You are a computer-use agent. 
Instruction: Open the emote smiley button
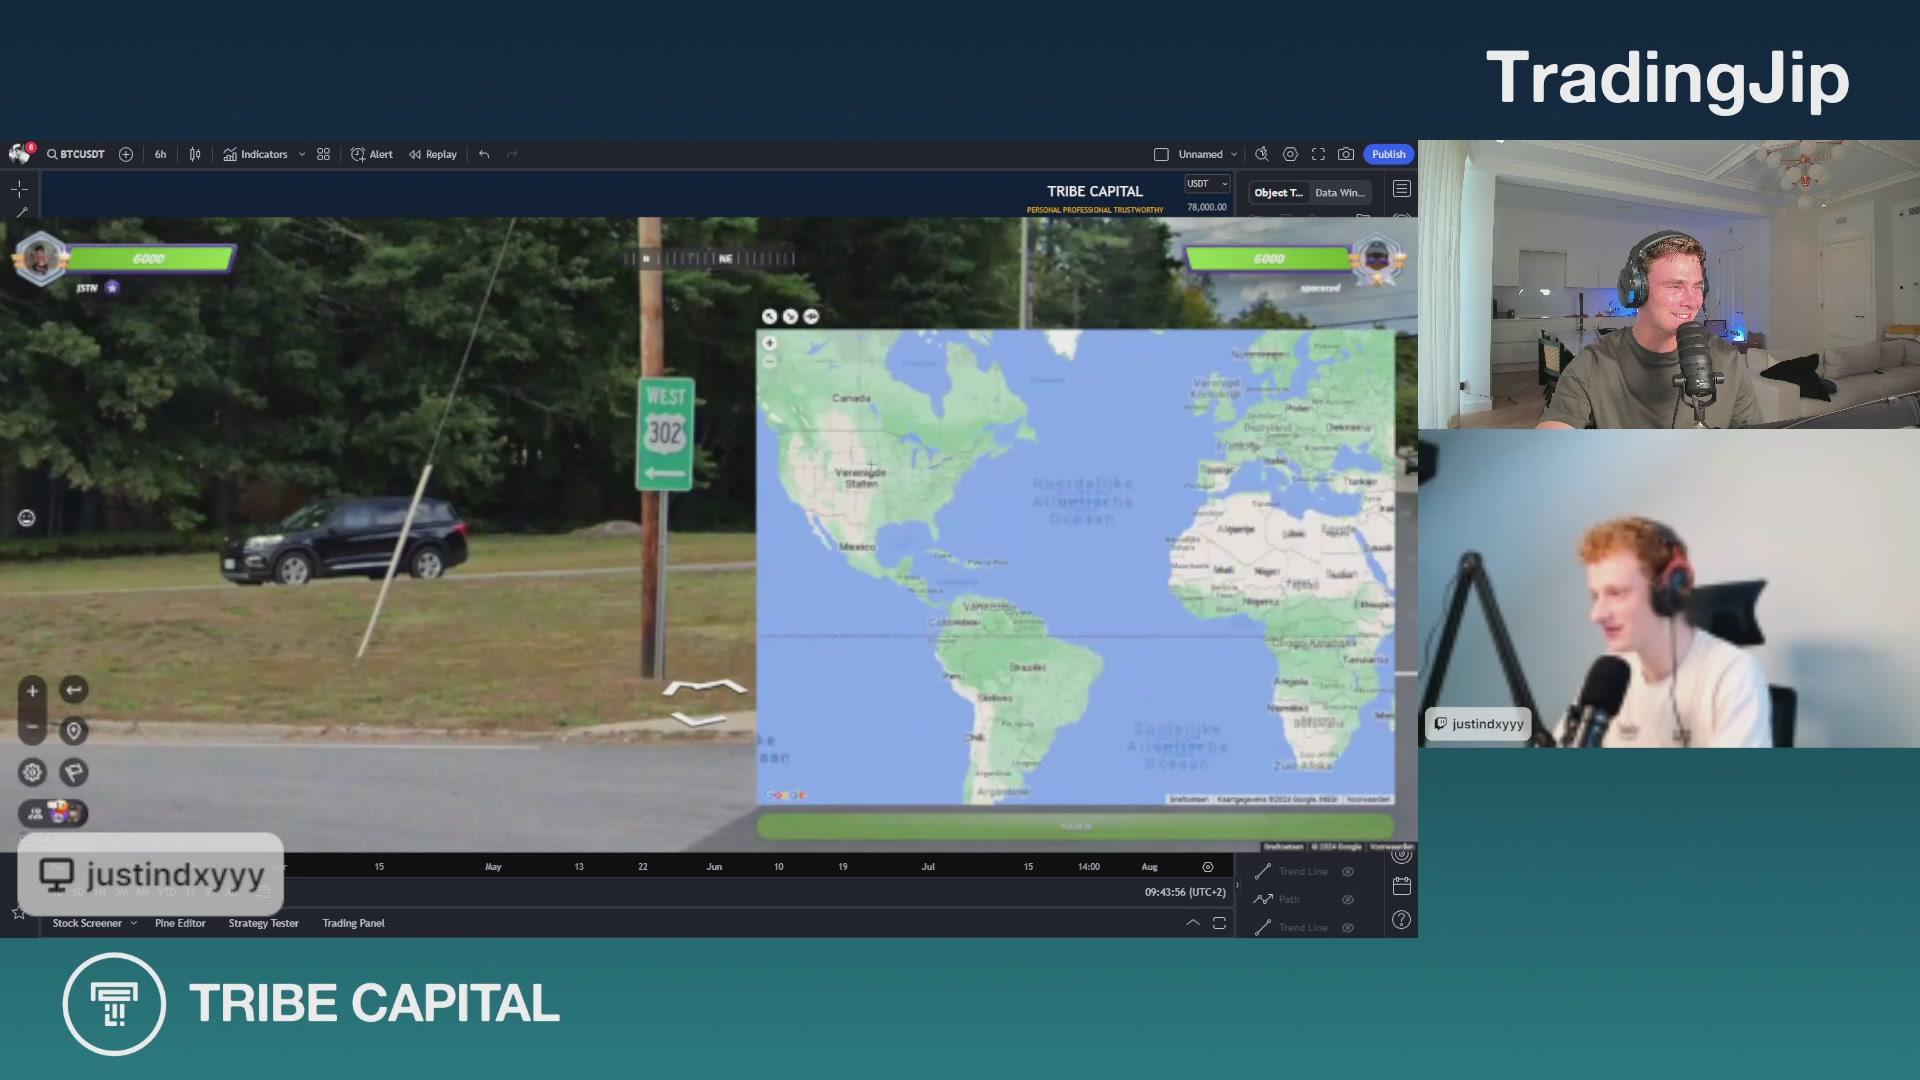click(27, 518)
